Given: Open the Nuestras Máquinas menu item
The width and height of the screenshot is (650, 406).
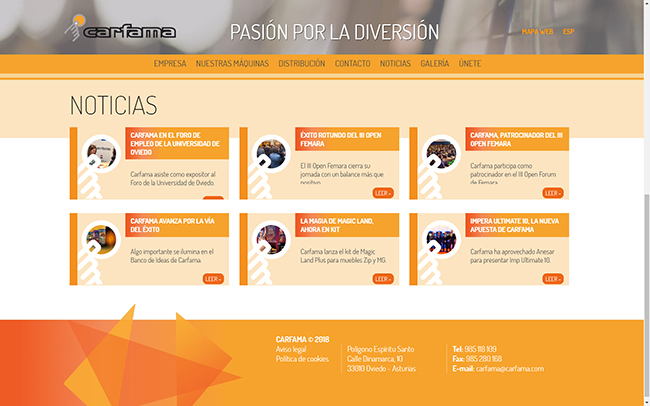Looking at the screenshot, I should pos(232,64).
